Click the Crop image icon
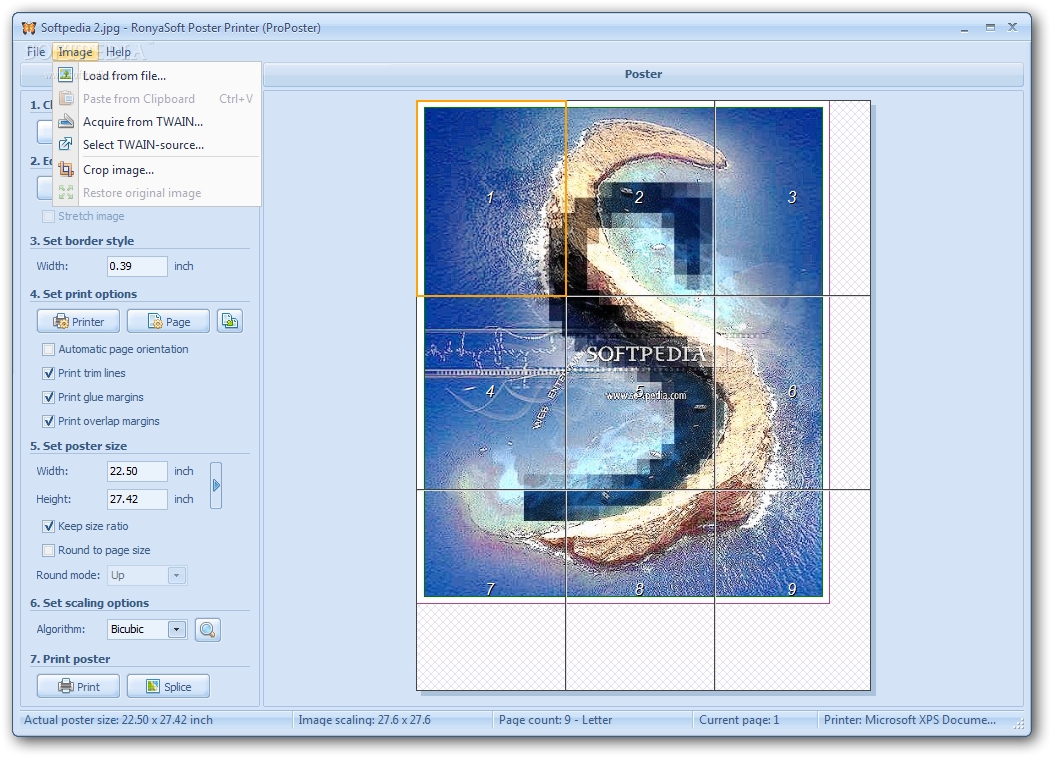The width and height of the screenshot is (1052, 757). coord(66,170)
